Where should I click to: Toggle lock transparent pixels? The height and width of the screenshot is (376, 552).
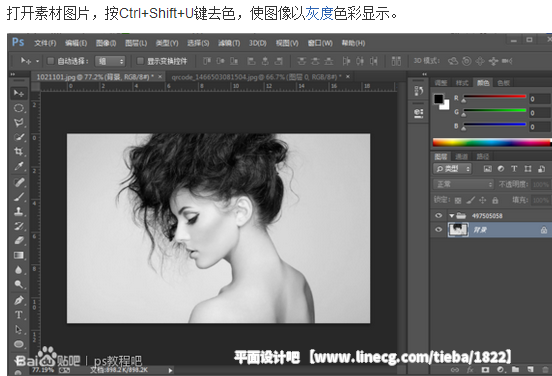pyautogui.click(x=458, y=201)
